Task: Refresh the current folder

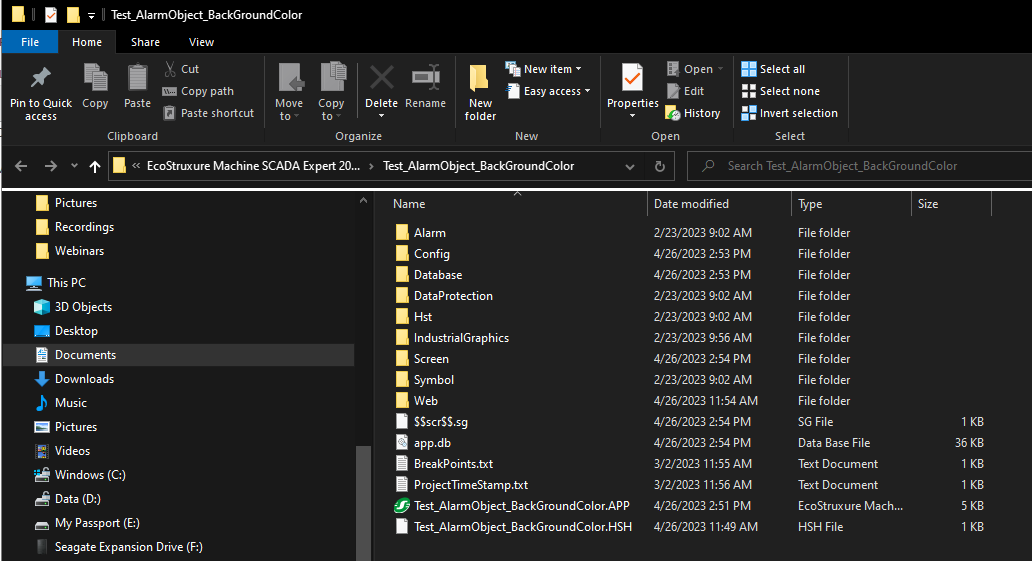Action: 659,167
